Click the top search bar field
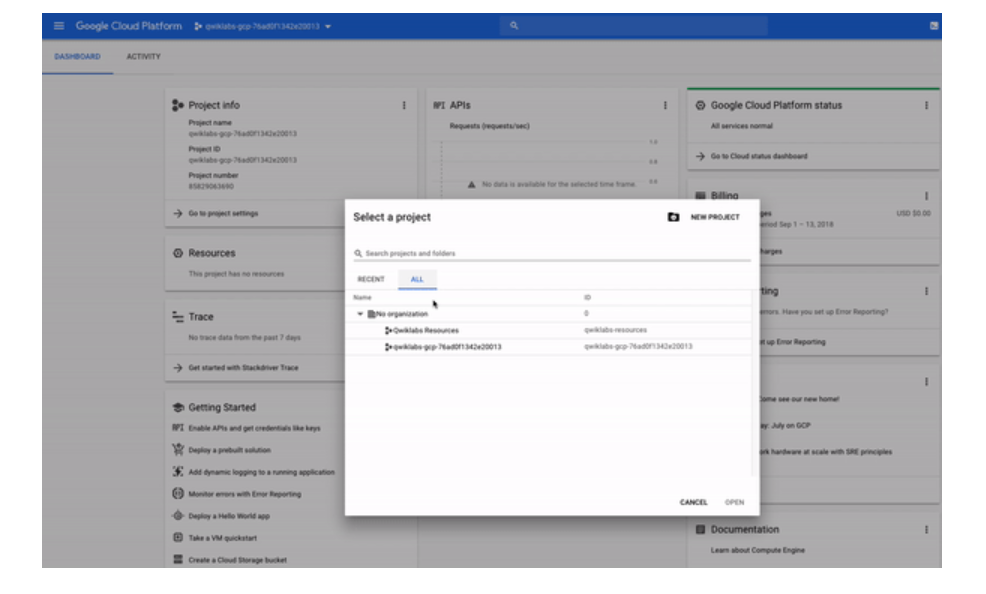The width and height of the screenshot is (986, 594). (634, 26)
